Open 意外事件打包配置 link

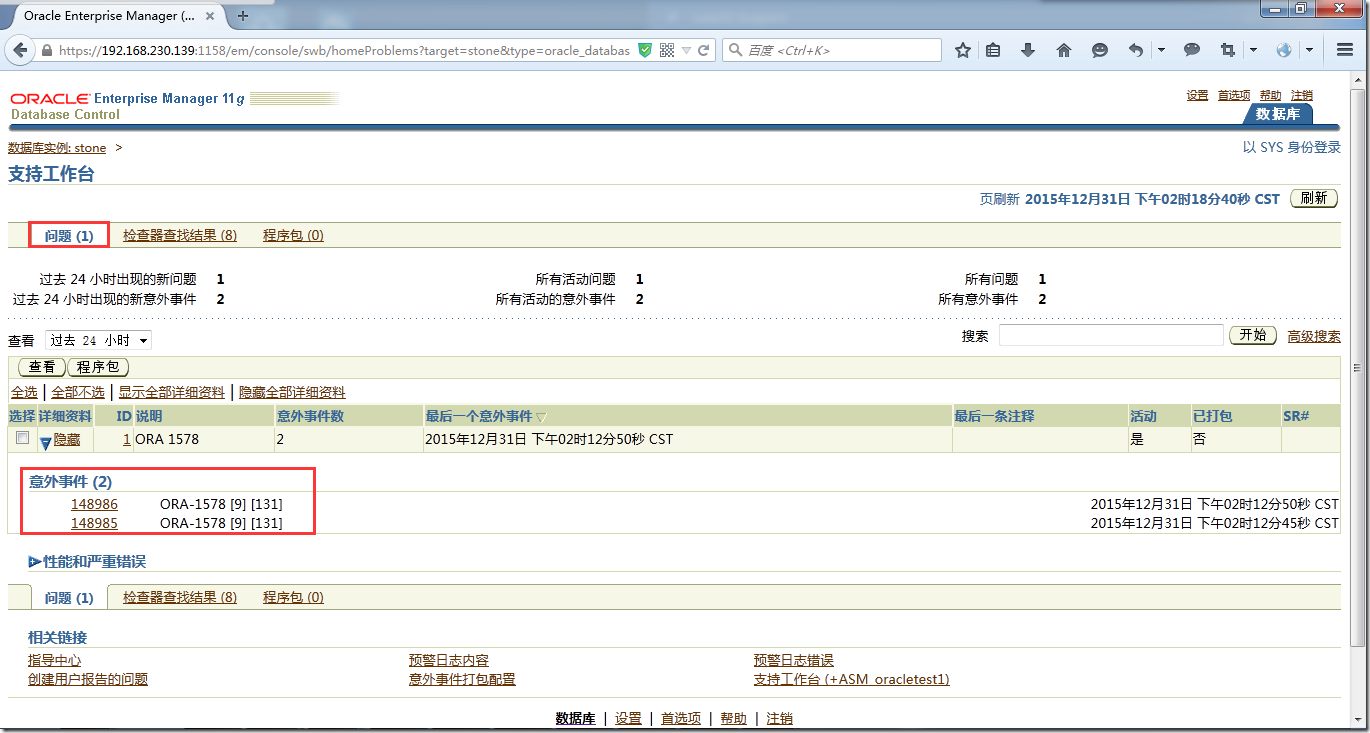[462, 679]
